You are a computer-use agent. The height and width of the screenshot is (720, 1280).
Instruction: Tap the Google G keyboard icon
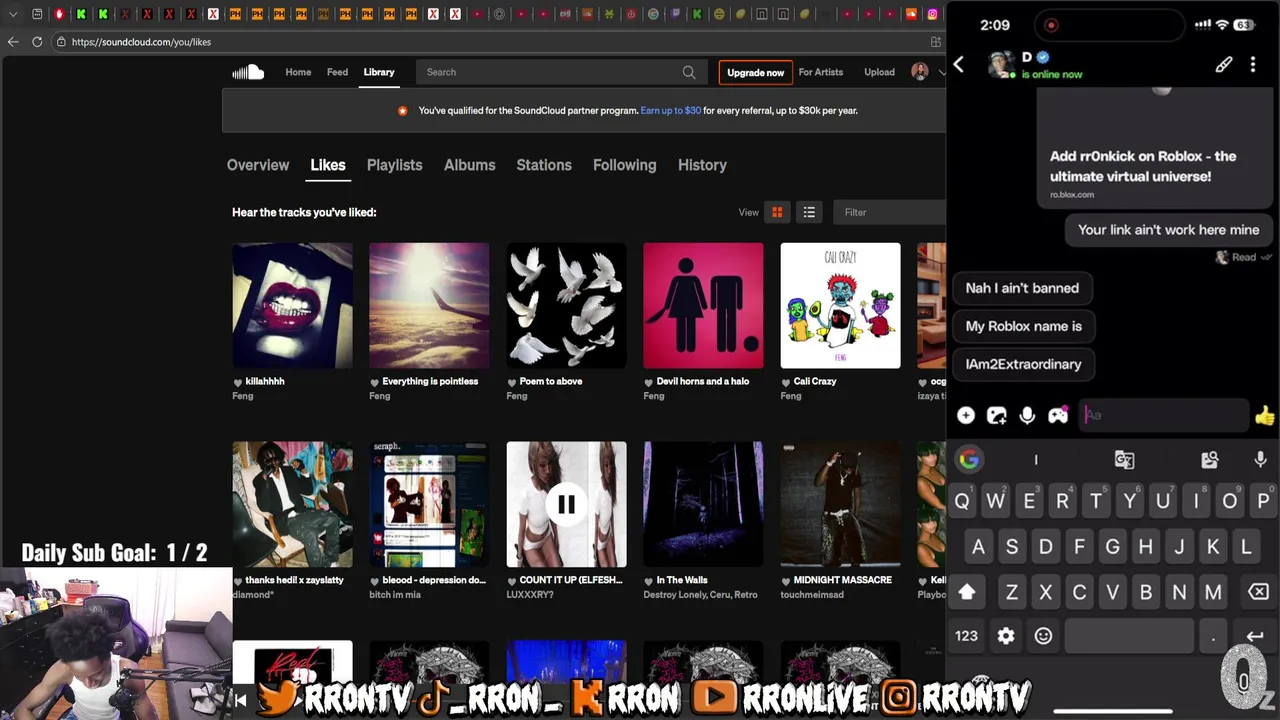click(968, 459)
